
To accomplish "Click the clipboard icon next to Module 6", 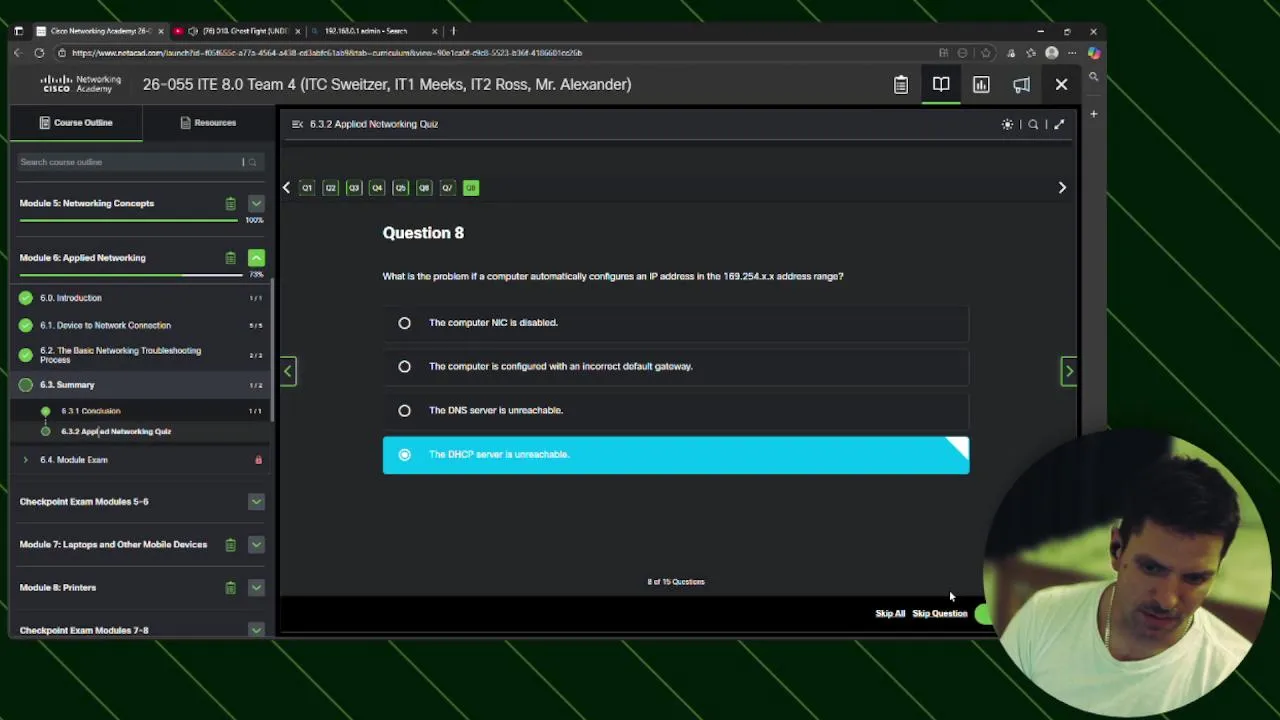I will click(230, 258).
